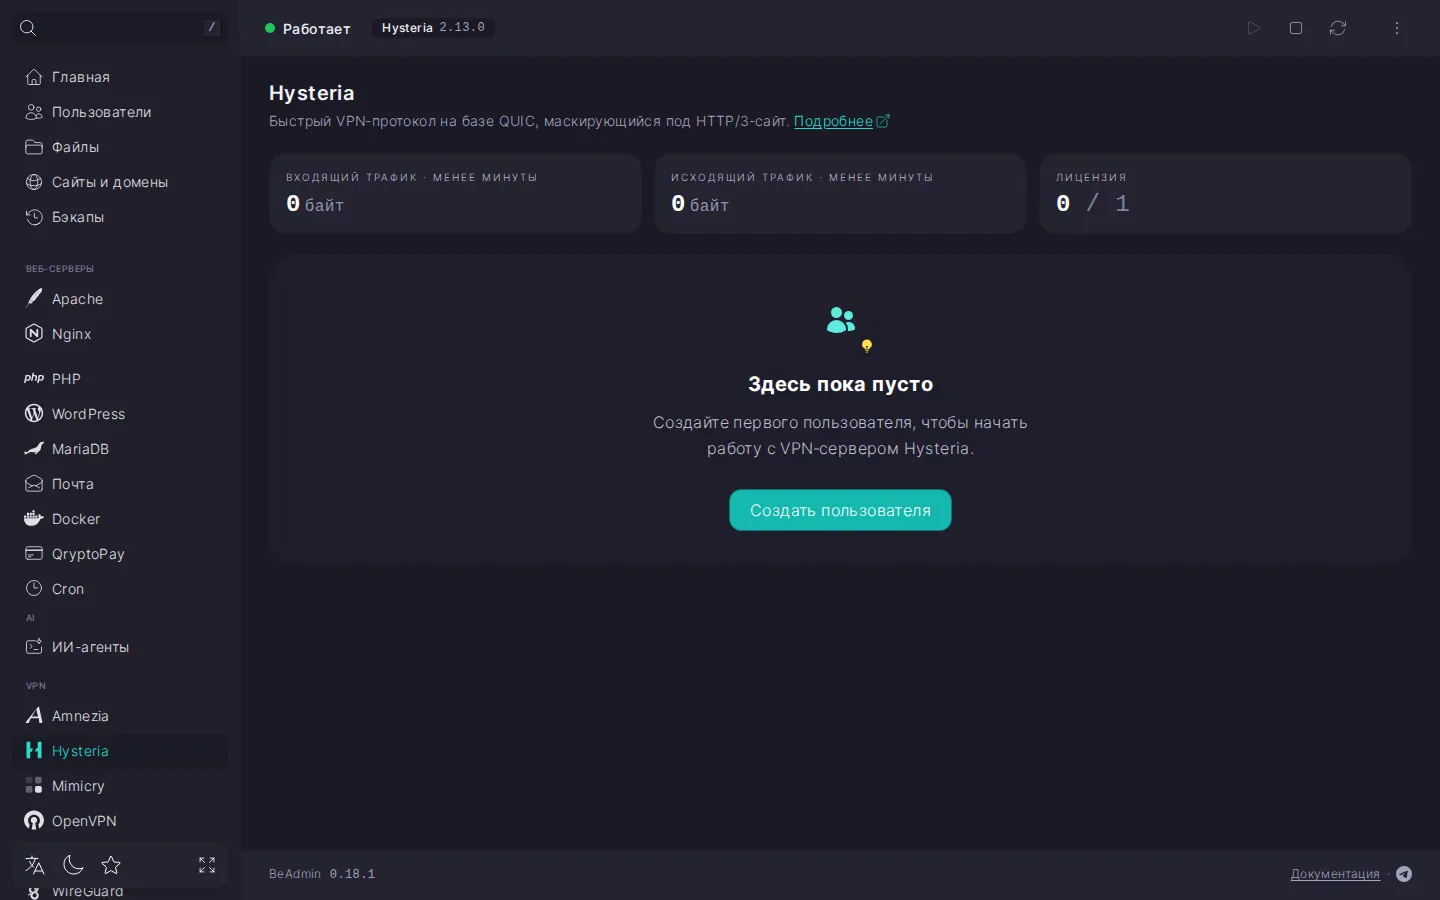The height and width of the screenshot is (900, 1440).
Task: Click the ИИ-агенты icon
Action: [34, 646]
